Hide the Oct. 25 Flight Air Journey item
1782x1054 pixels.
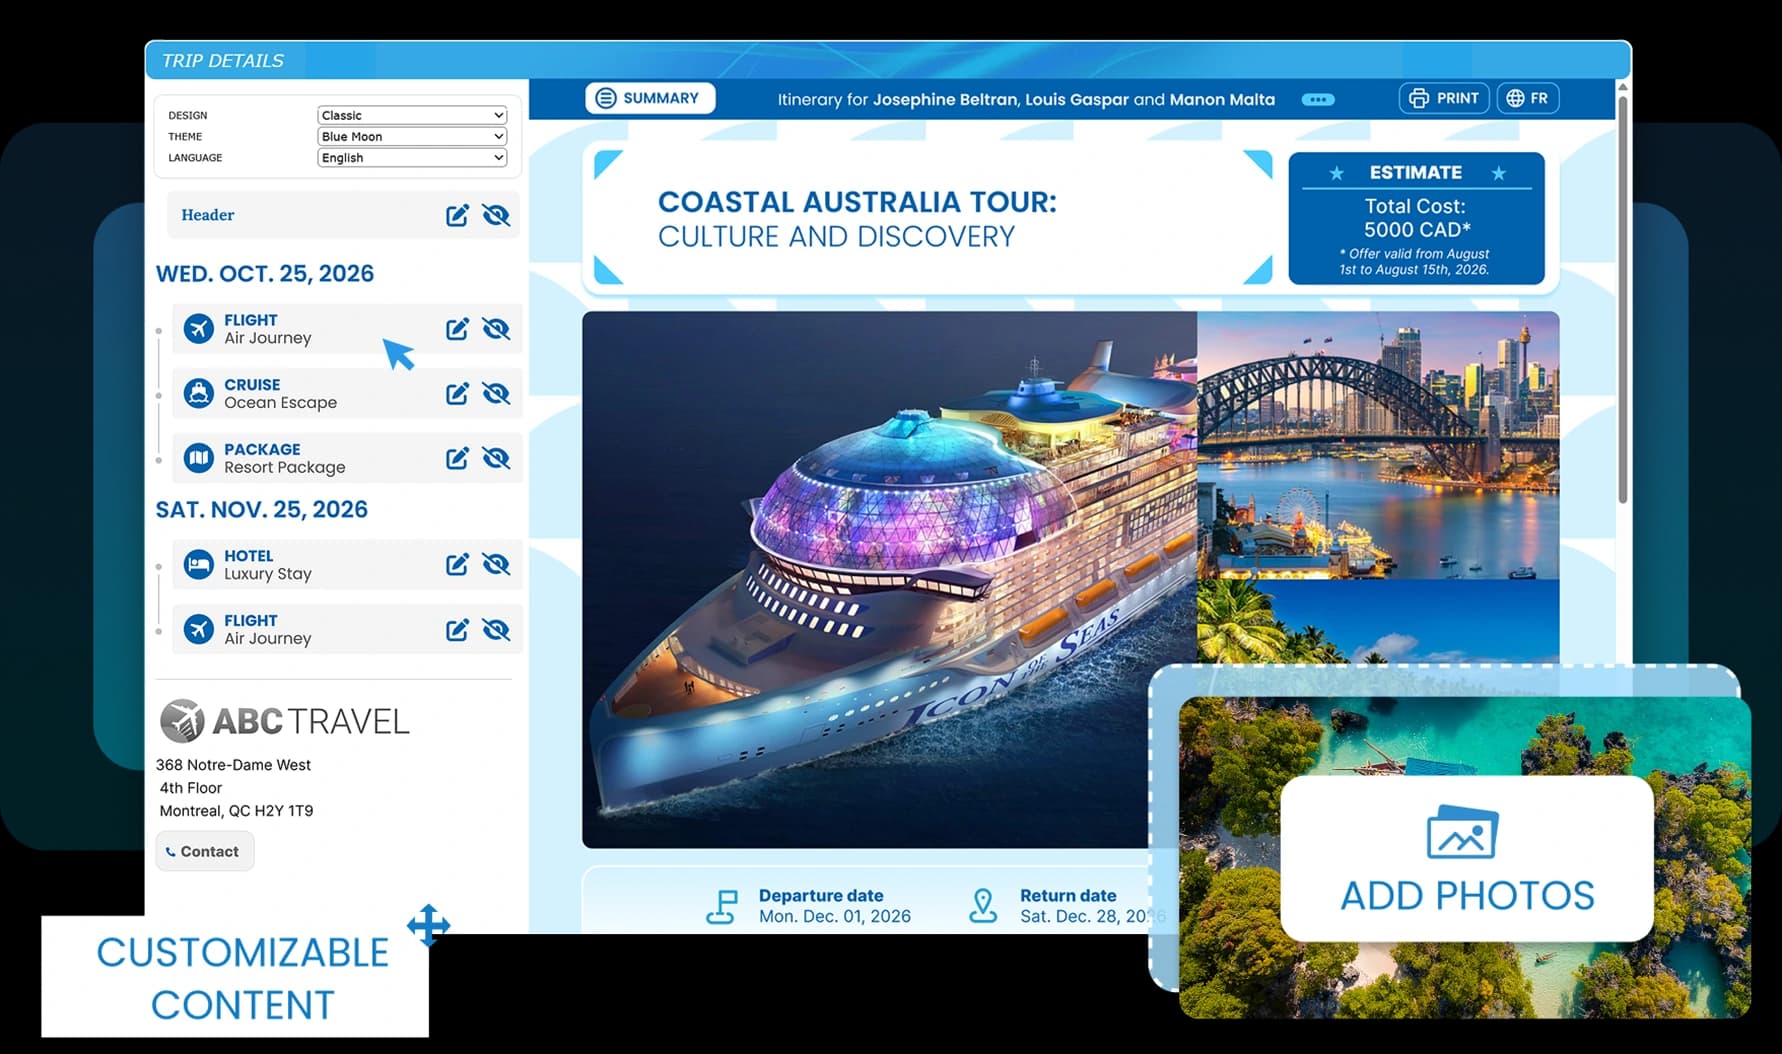496,329
